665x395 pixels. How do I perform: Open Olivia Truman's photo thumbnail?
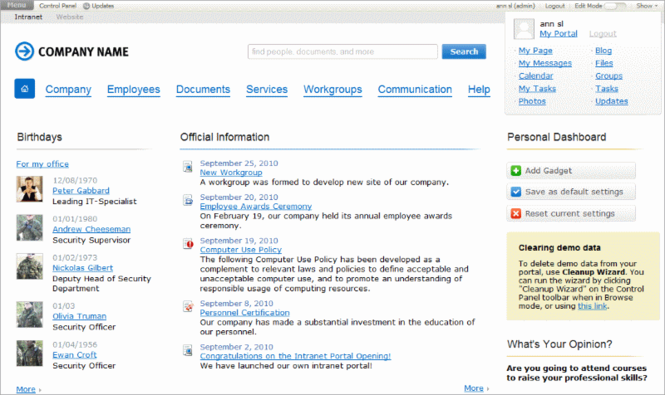point(30,314)
